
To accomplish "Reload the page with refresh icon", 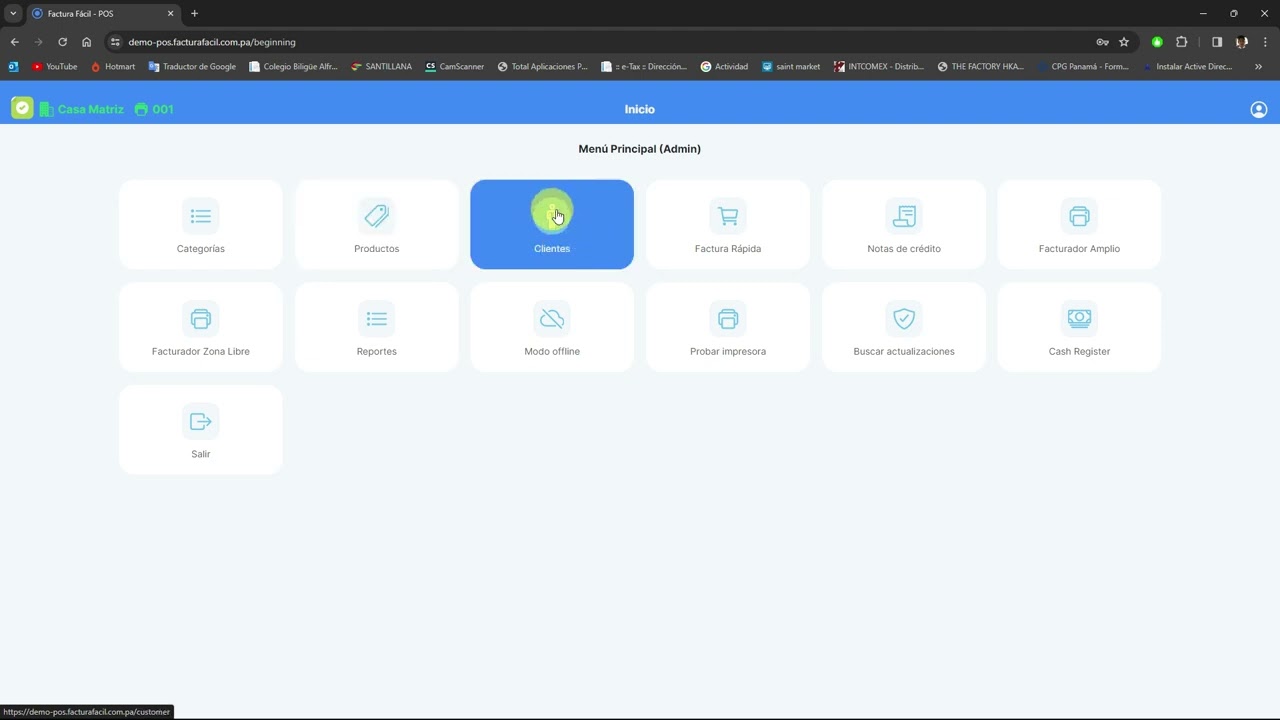I will pyautogui.click(x=62, y=42).
